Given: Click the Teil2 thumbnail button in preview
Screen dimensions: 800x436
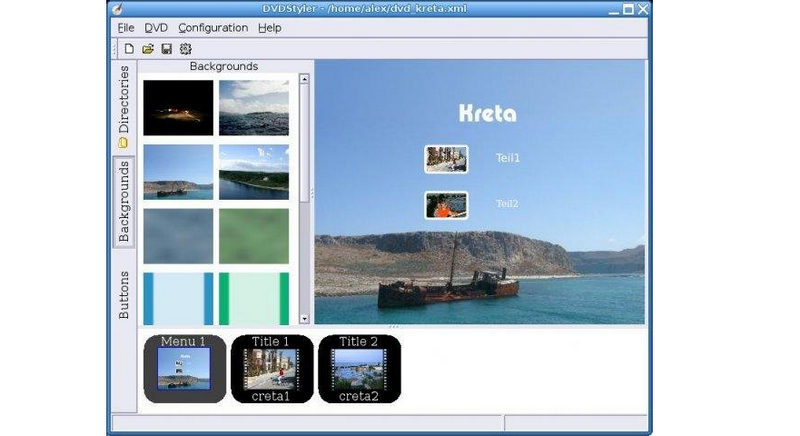Looking at the screenshot, I should pyautogui.click(x=446, y=206).
